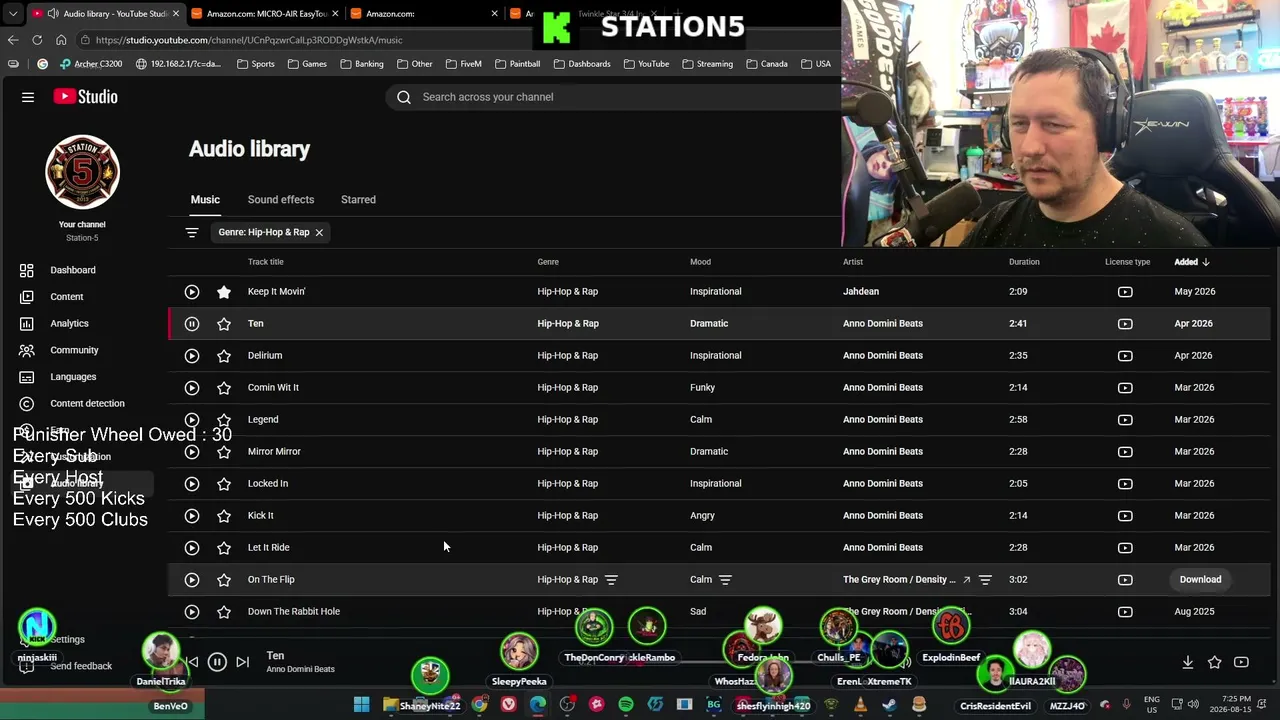1280x720 pixels.
Task: Star the track On The Flip
Action: point(224,580)
